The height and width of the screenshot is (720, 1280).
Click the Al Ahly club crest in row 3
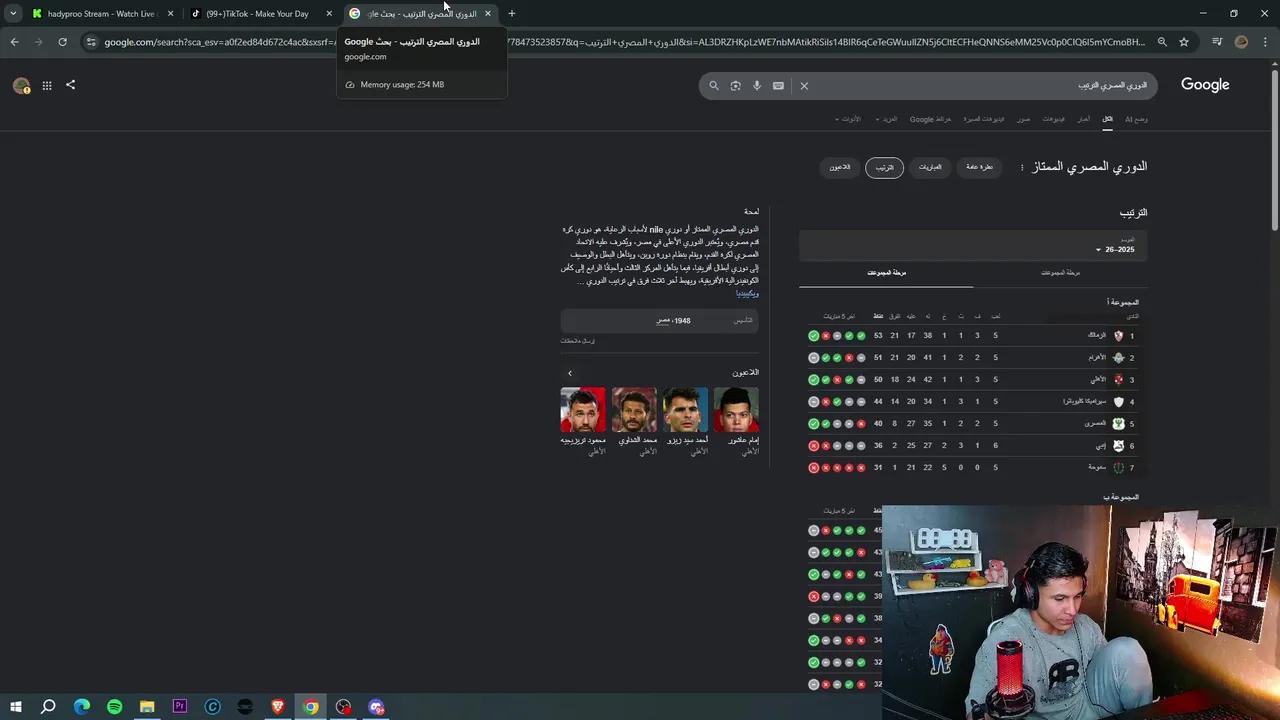pyautogui.click(x=1118, y=380)
